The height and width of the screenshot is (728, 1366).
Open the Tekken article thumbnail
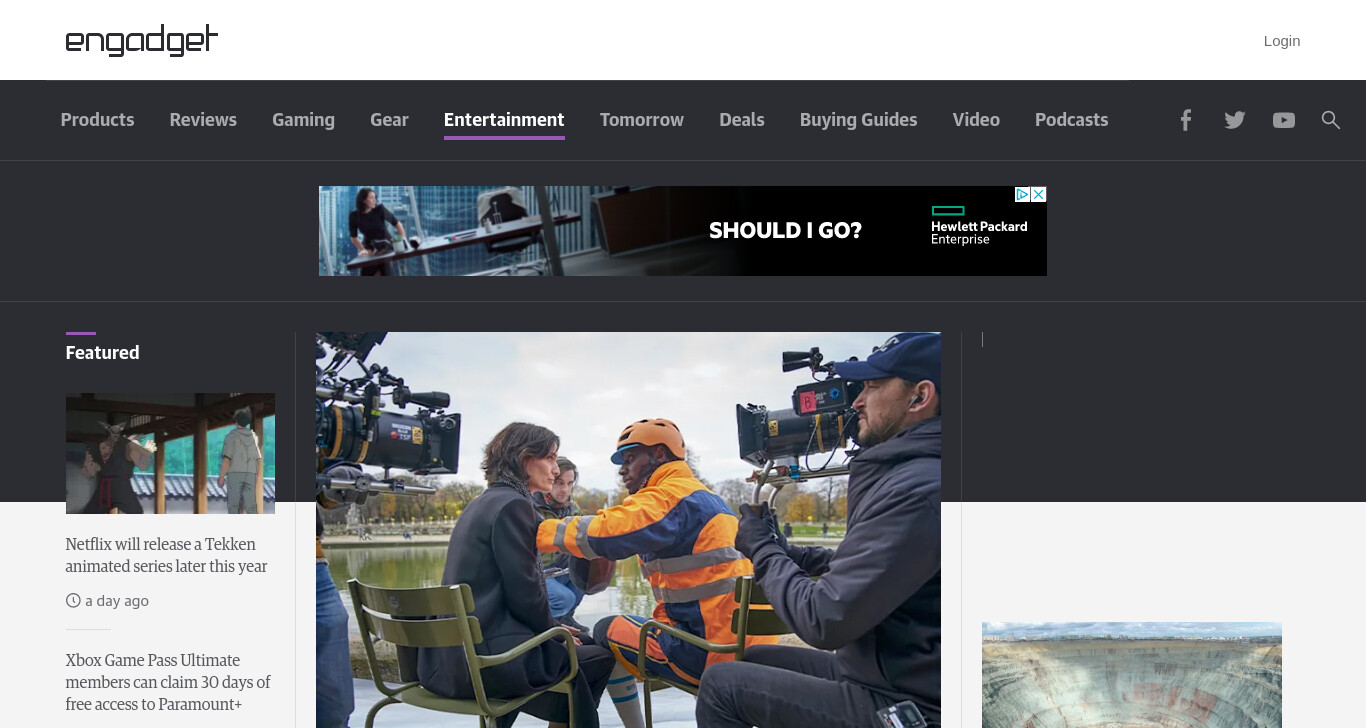(x=170, y=453)
